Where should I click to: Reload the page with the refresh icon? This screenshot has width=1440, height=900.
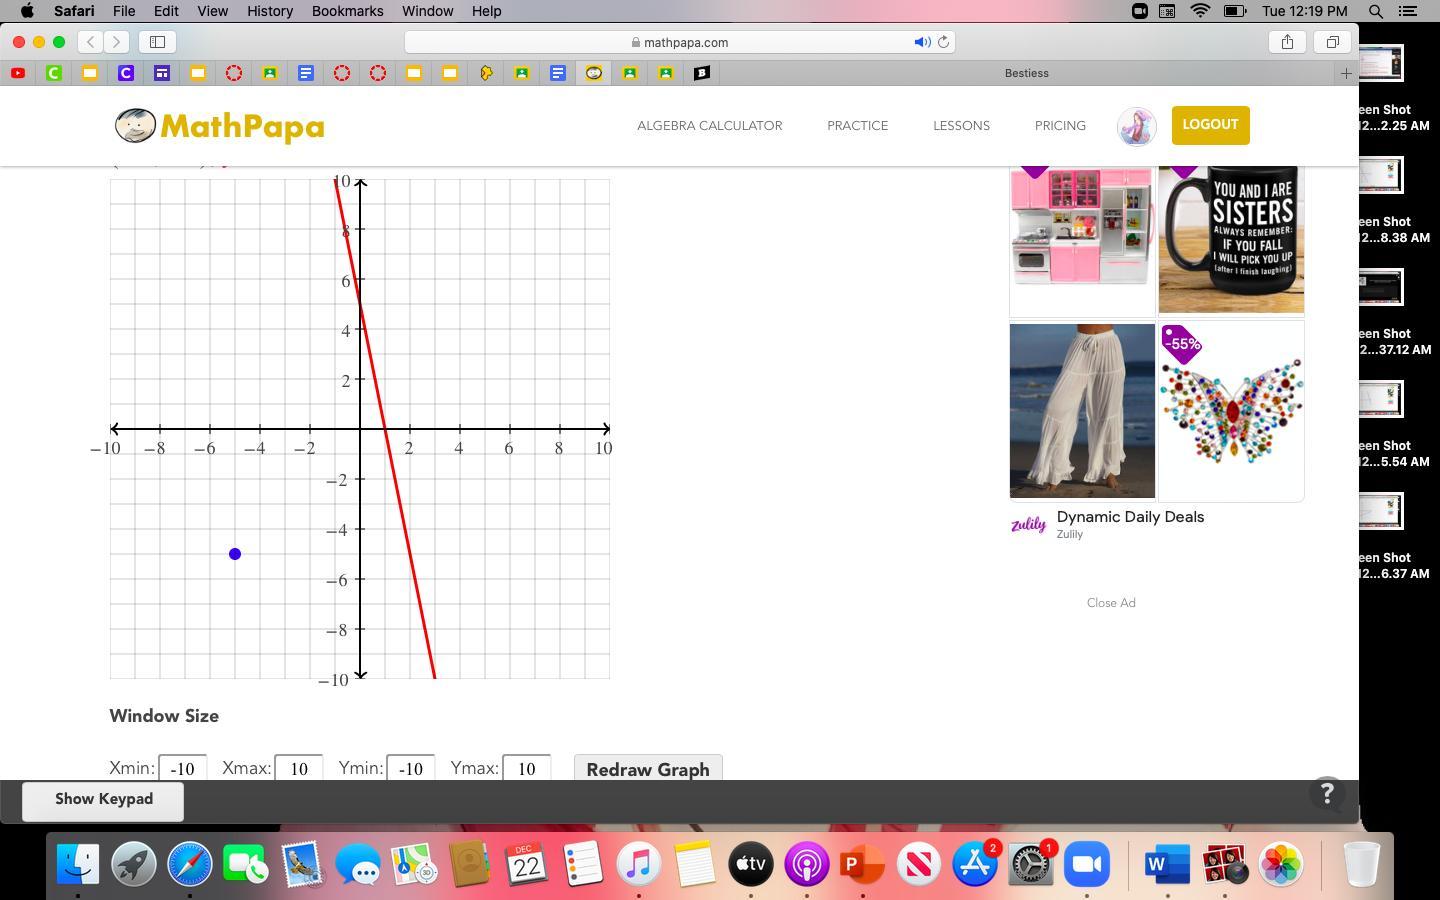(943, 42)
